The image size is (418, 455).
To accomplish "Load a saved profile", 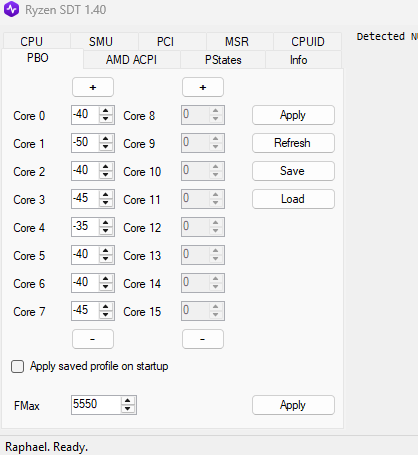I will 293,199.
